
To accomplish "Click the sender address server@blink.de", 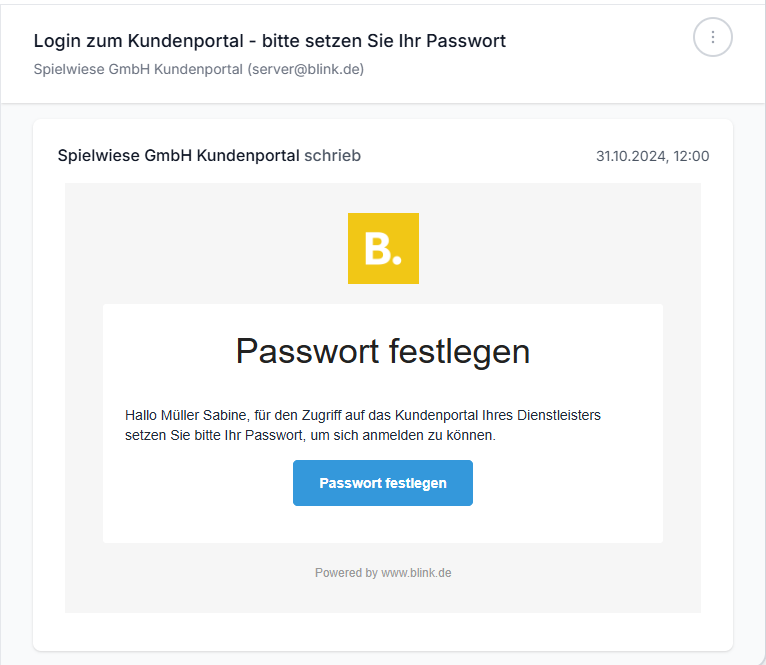I will point(306,69).
